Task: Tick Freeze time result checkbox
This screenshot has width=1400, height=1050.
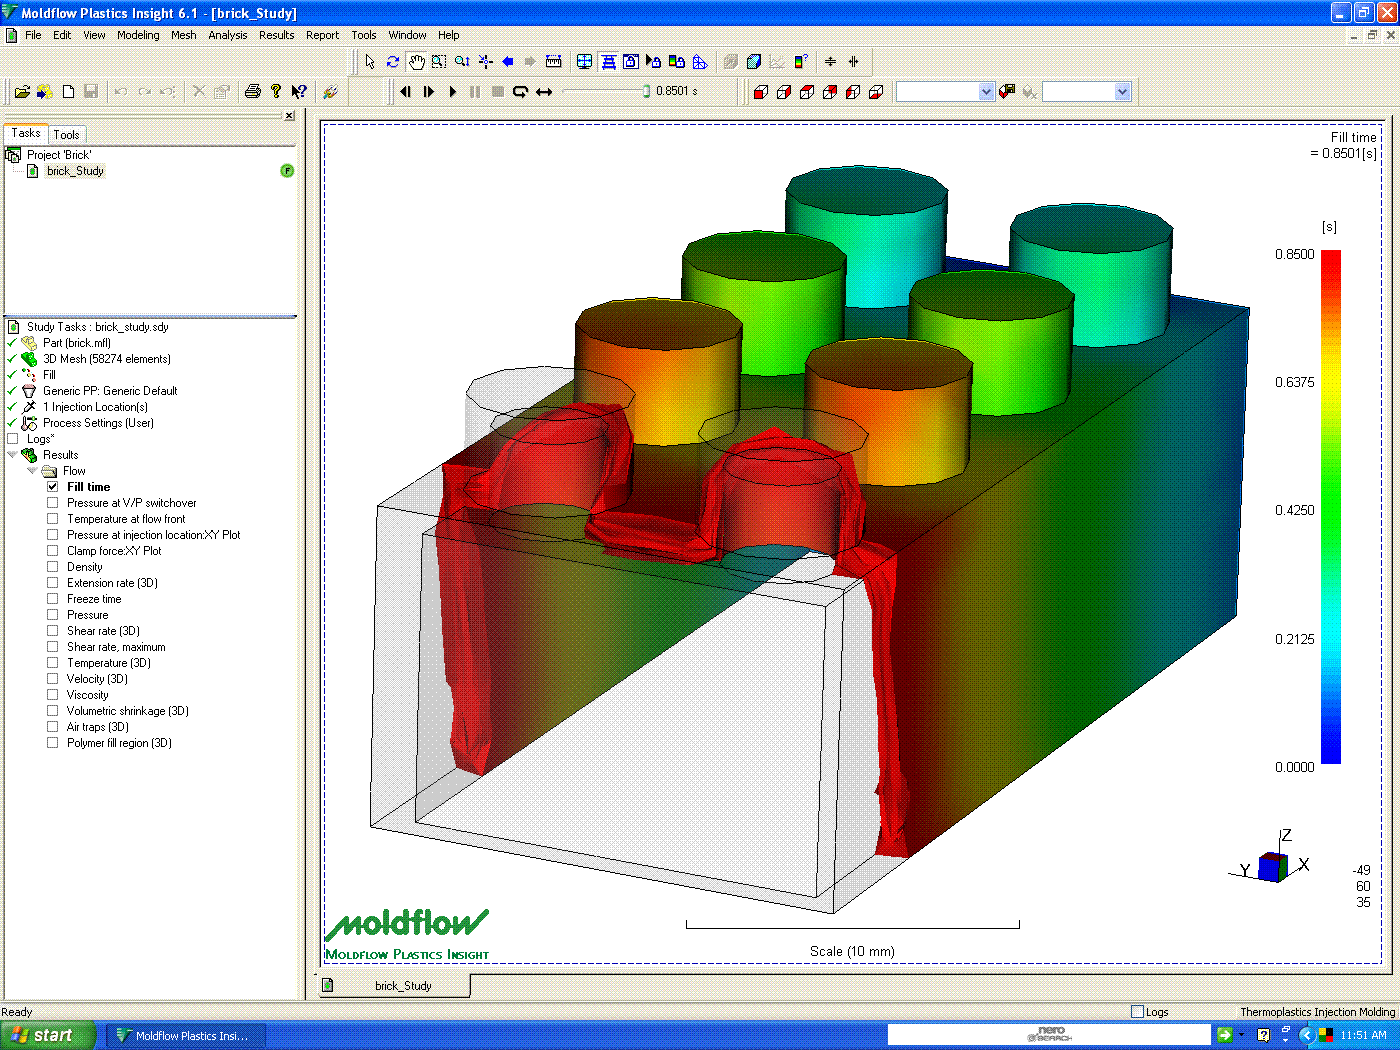Action: (x=53, y=599)
